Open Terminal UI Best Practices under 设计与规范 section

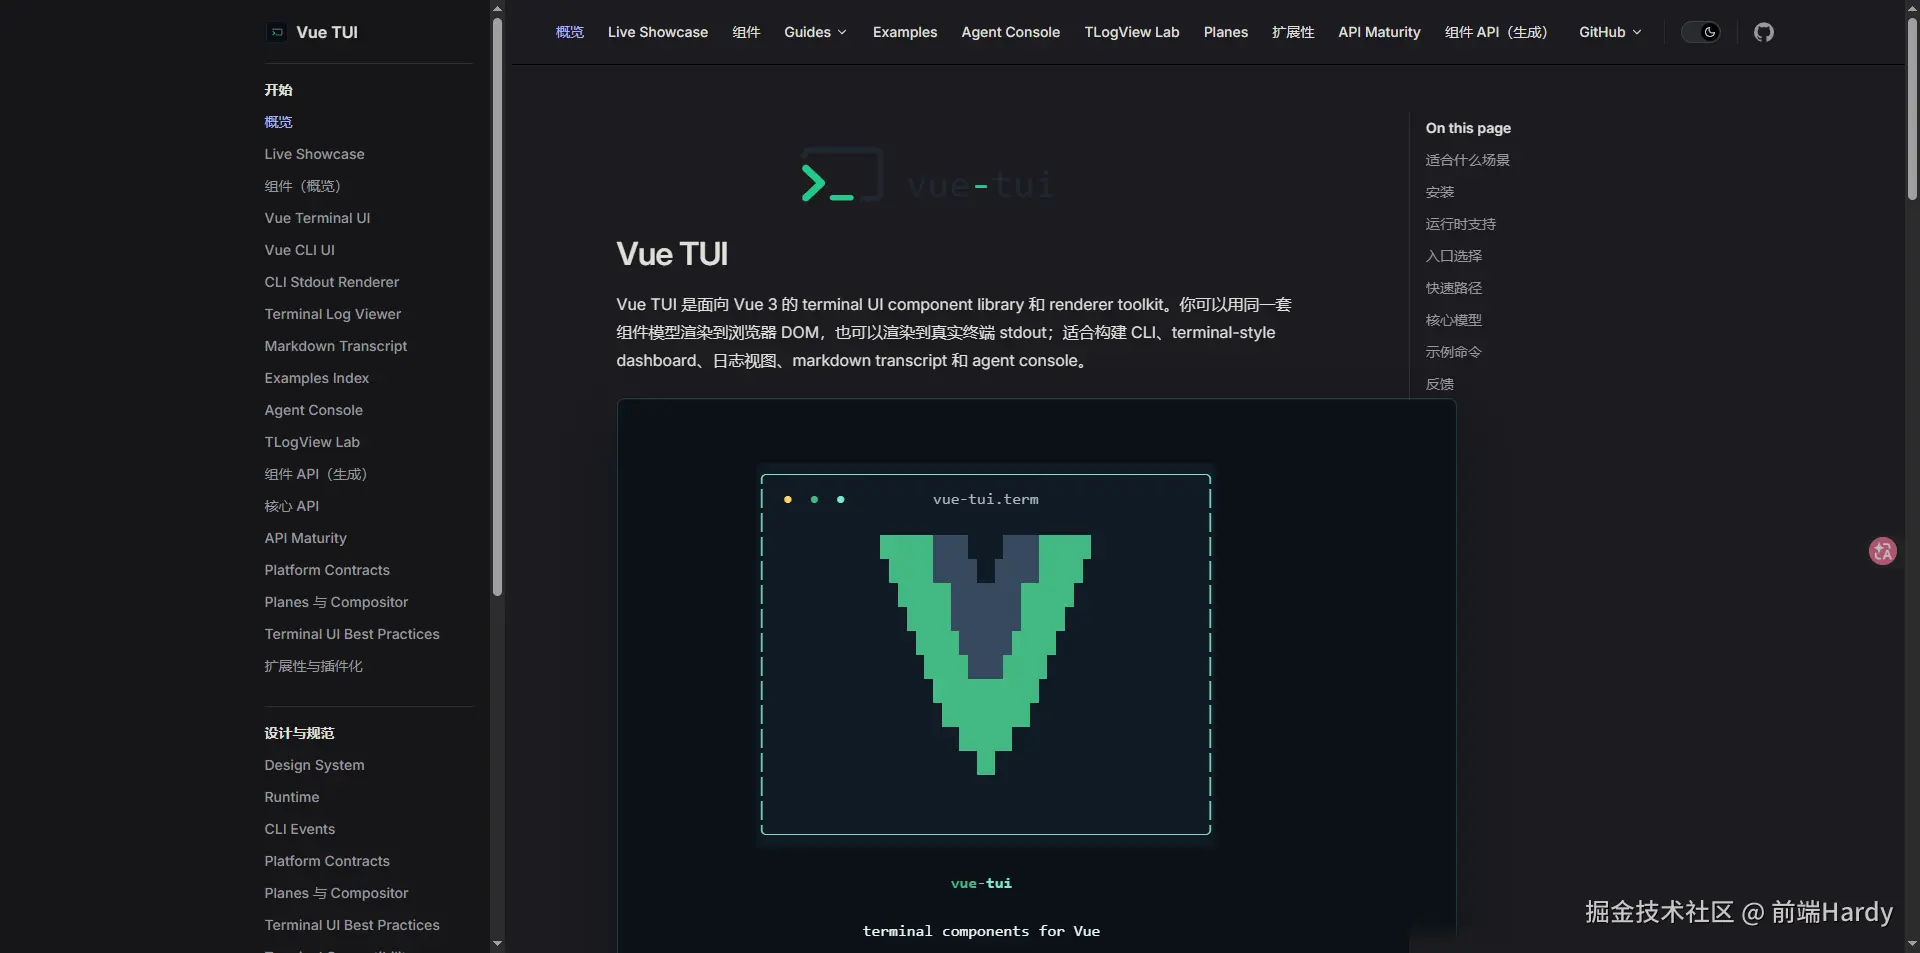click(352, 925)
